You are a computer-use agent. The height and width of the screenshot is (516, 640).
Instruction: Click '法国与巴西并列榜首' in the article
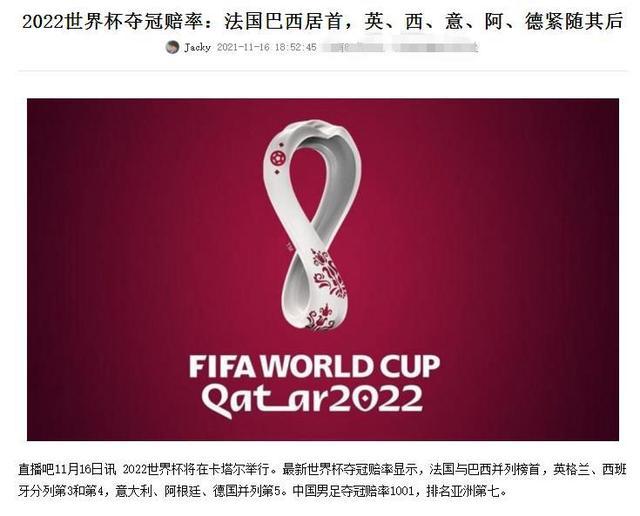(484, 469)
